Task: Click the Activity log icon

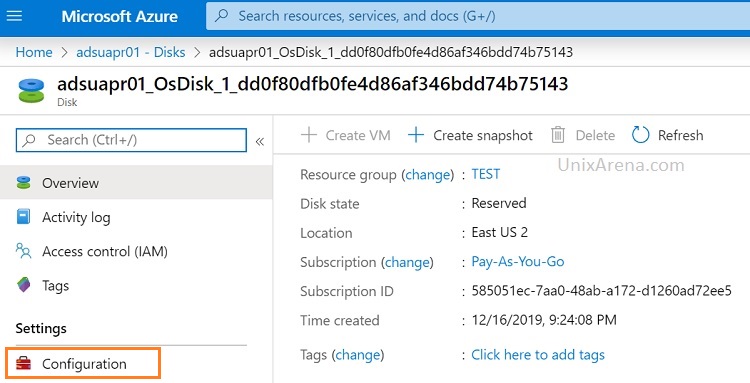Action: (23, 217)
